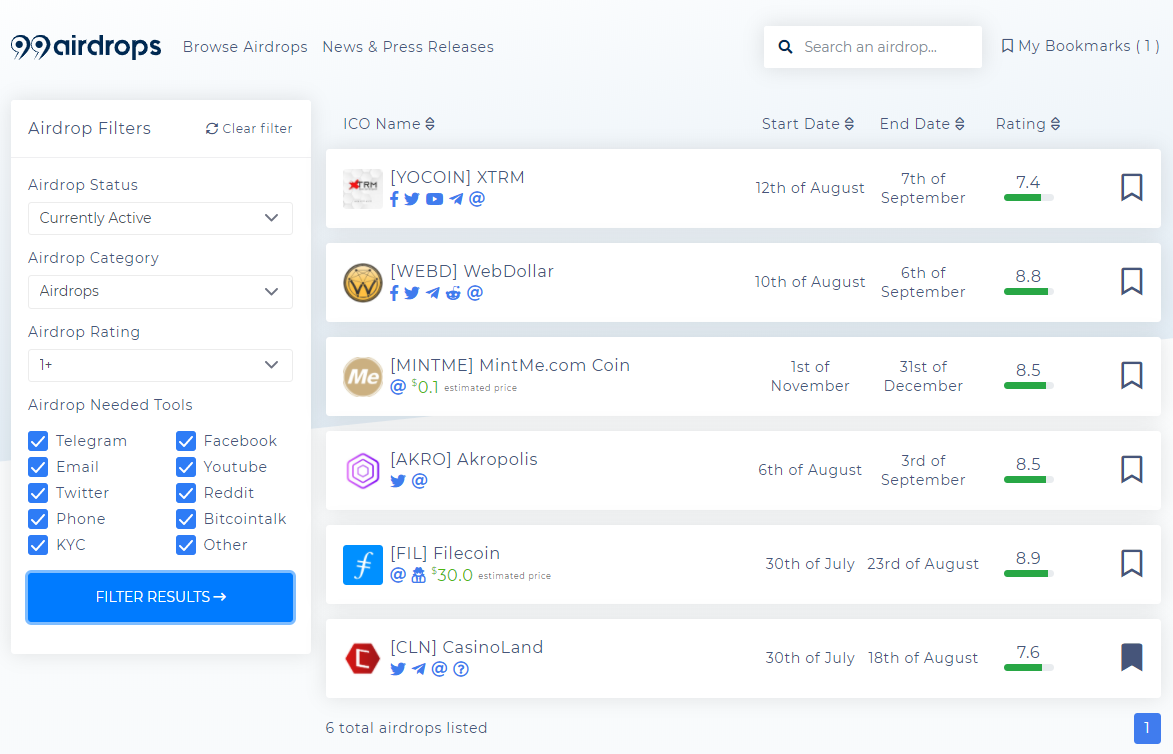Image resolution: width=1173 pixels, height=754 pixels.
Task: Click Twitter icon under YOCOIN XTRM
Action: [x=412, y=199]
